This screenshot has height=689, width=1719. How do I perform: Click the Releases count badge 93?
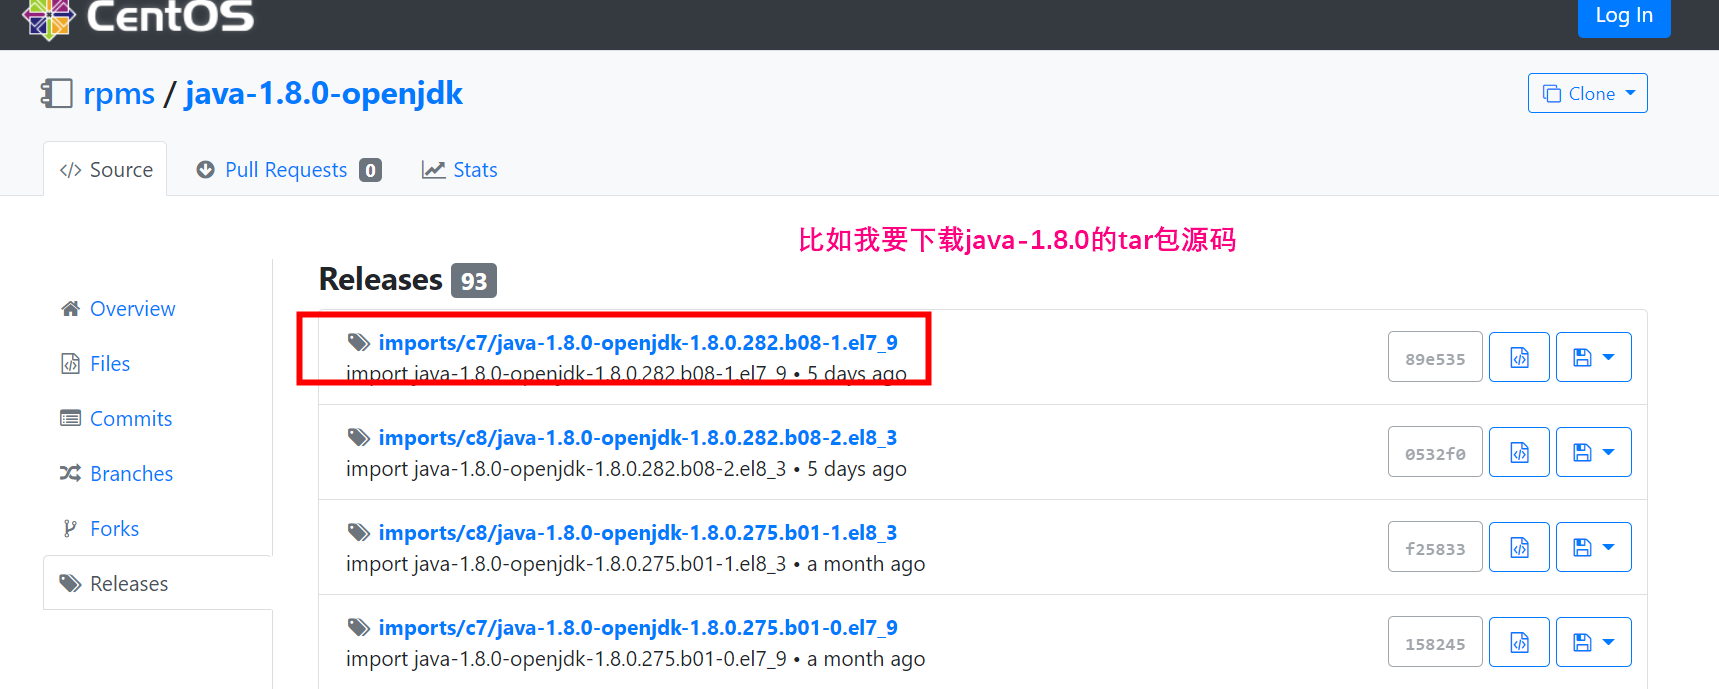[474, 281]
